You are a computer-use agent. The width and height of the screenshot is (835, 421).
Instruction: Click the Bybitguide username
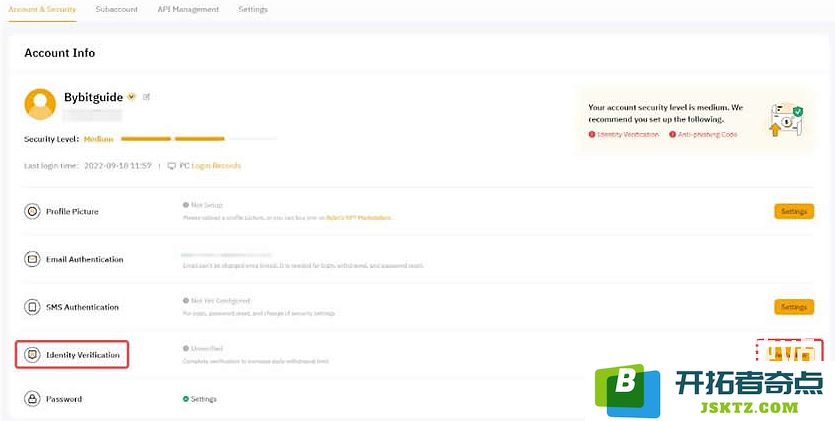click(x=93, y=97)
